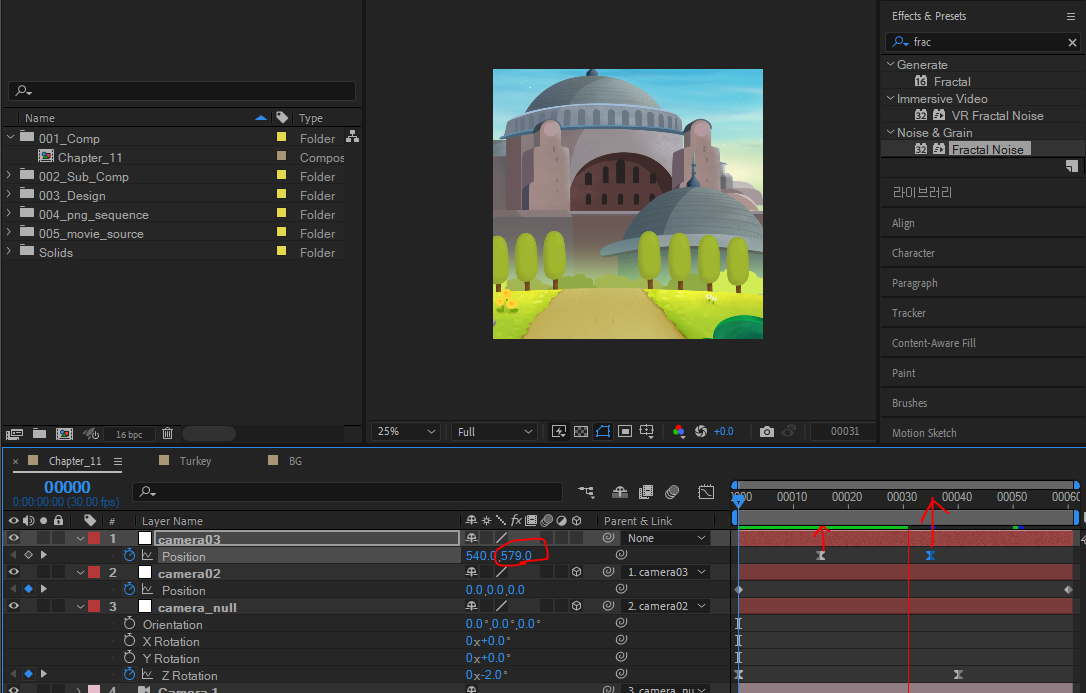Close the Chapter_11 timeline tab
Viewport: 1086px width, 693px height.
(15, 461)
